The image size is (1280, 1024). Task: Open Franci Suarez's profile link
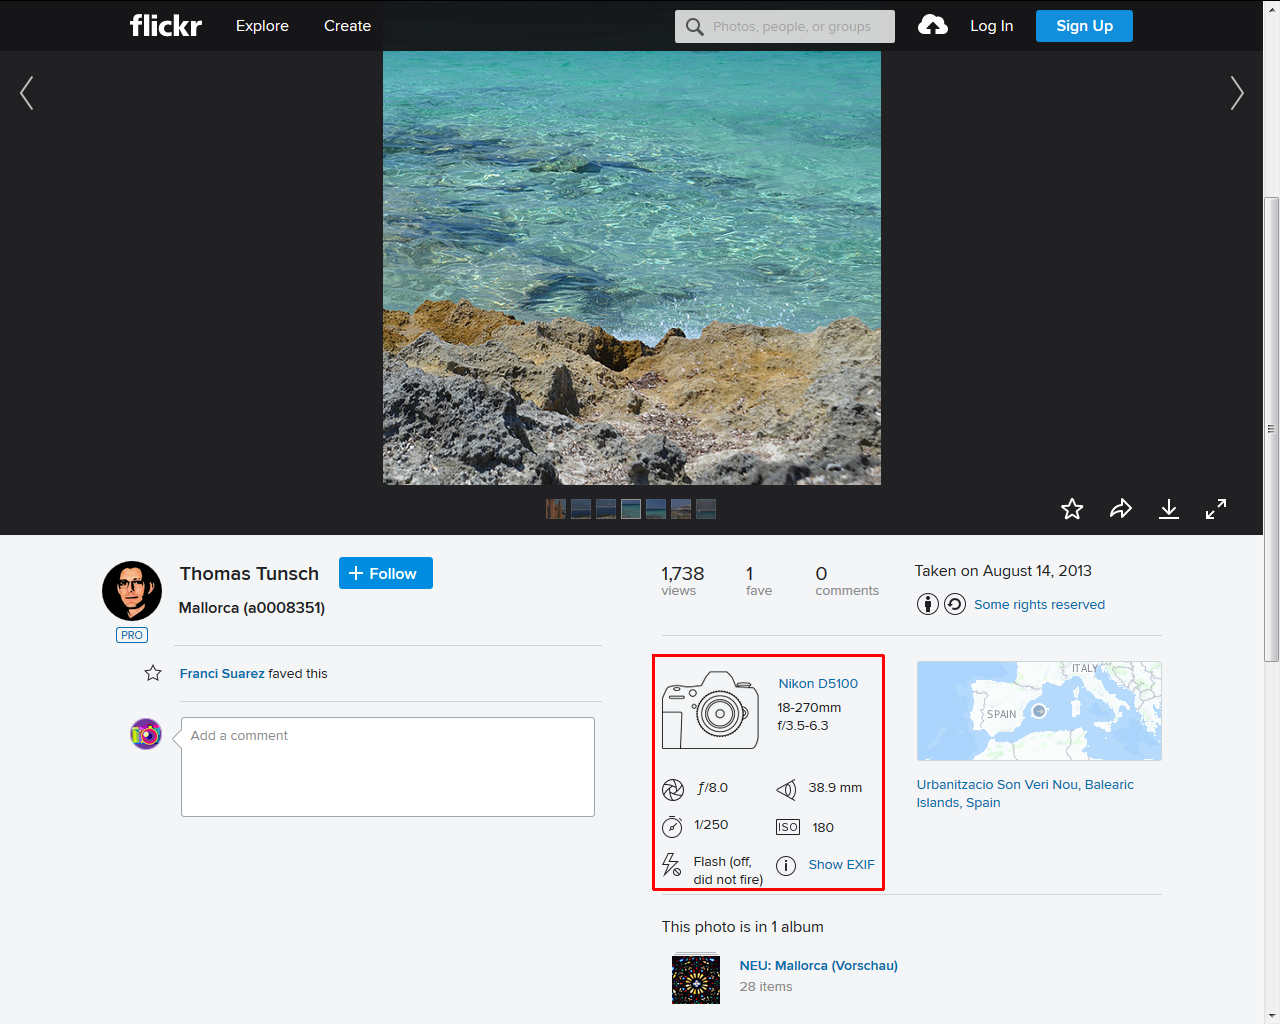(x=222, y=674)
